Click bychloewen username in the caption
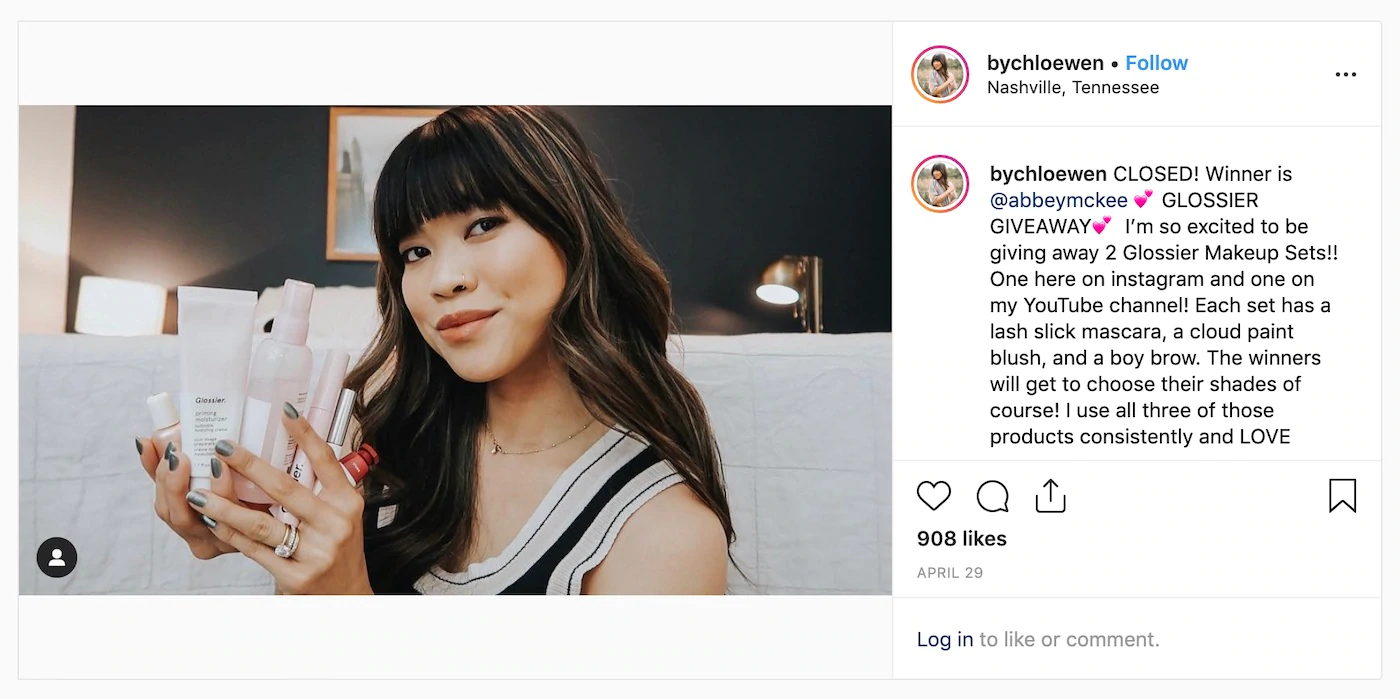Screen dimensions: 1400x699 [x=1048, y=174]
